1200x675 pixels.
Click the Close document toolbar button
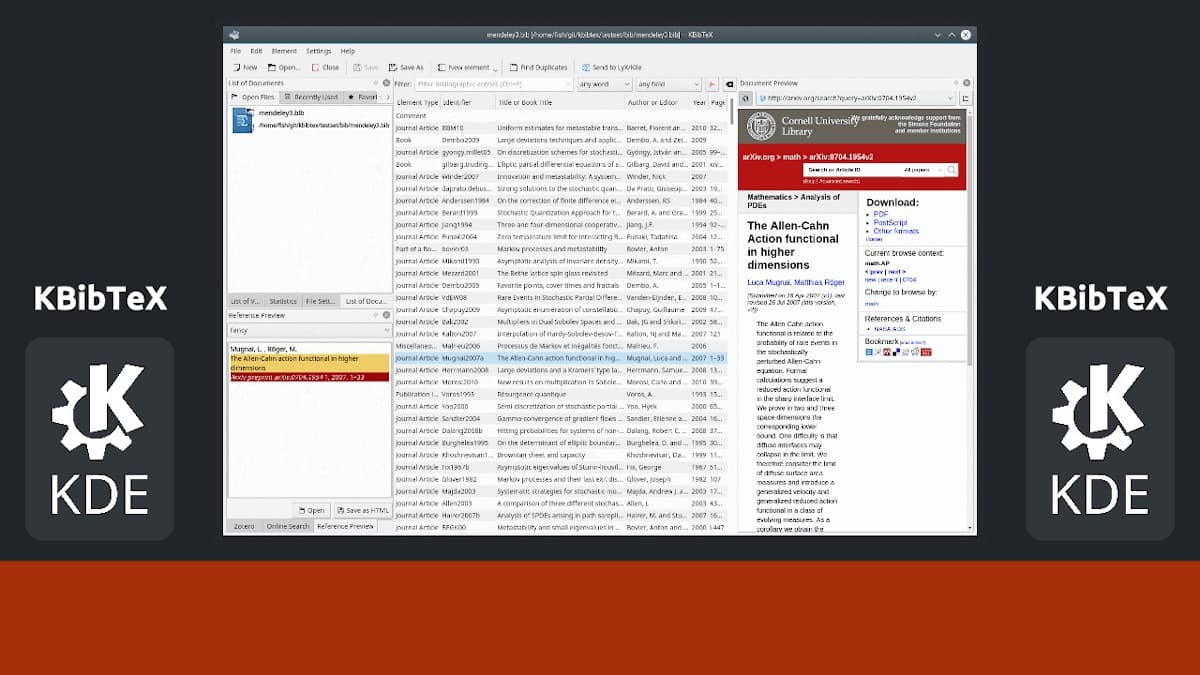tap(324, 68)
